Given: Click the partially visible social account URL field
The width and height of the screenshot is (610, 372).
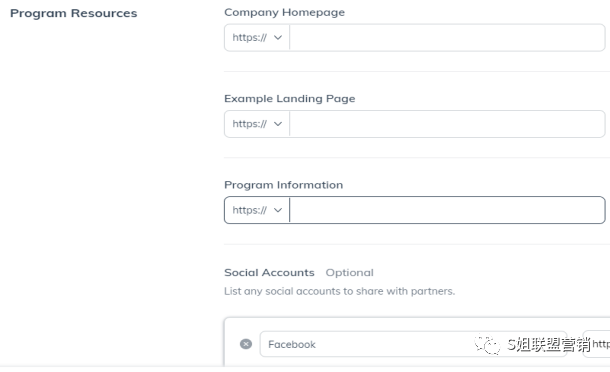Looking at the screenshot, I should click(x=596, y=344).
